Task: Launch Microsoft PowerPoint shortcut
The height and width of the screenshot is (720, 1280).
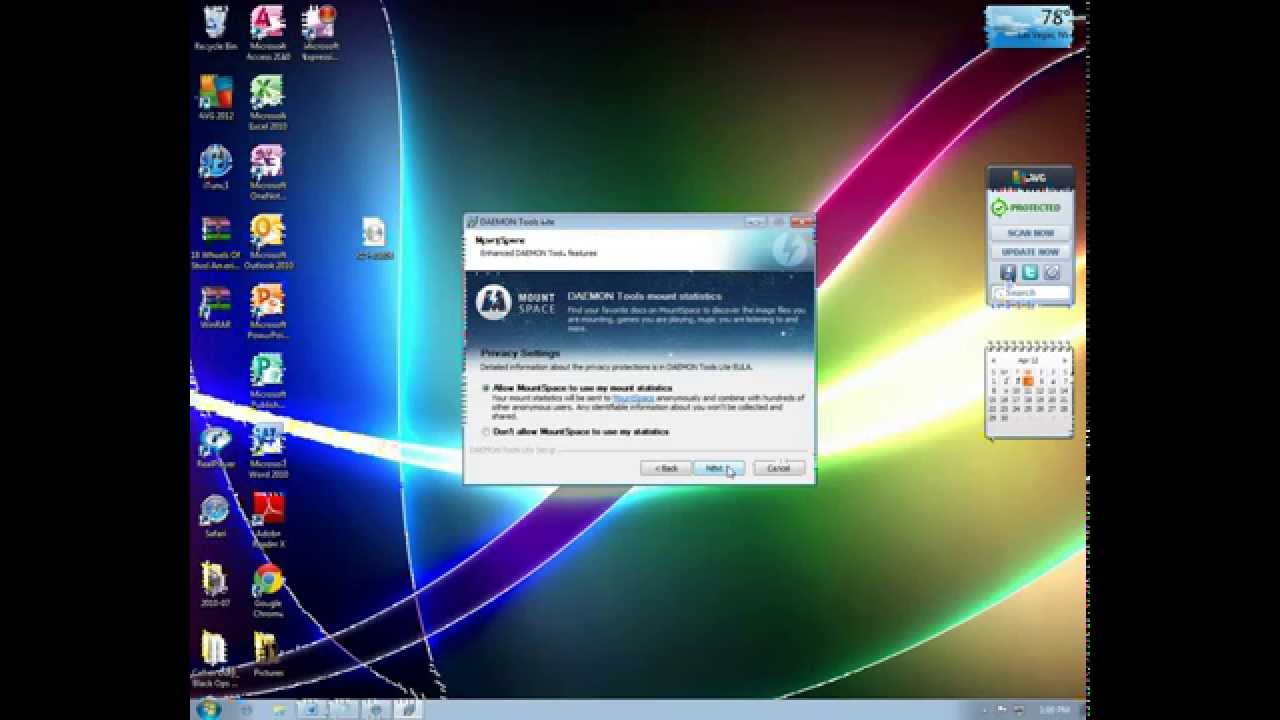Action: coord(268,311)
